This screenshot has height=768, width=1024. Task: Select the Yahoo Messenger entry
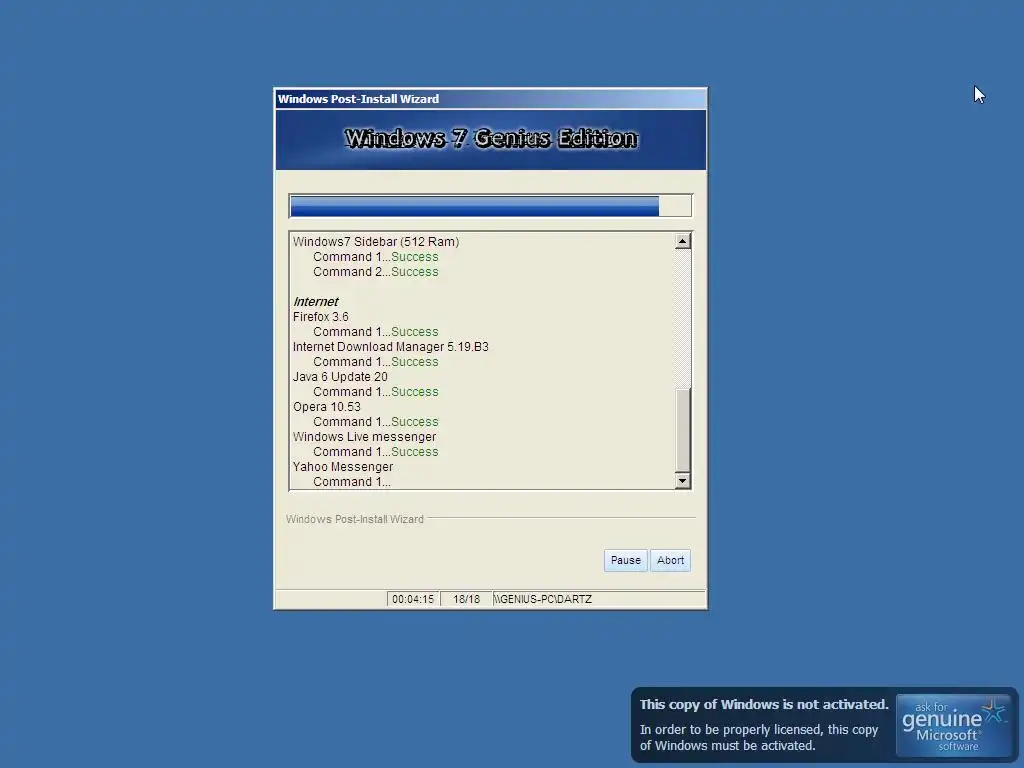(x=343, y=467)
